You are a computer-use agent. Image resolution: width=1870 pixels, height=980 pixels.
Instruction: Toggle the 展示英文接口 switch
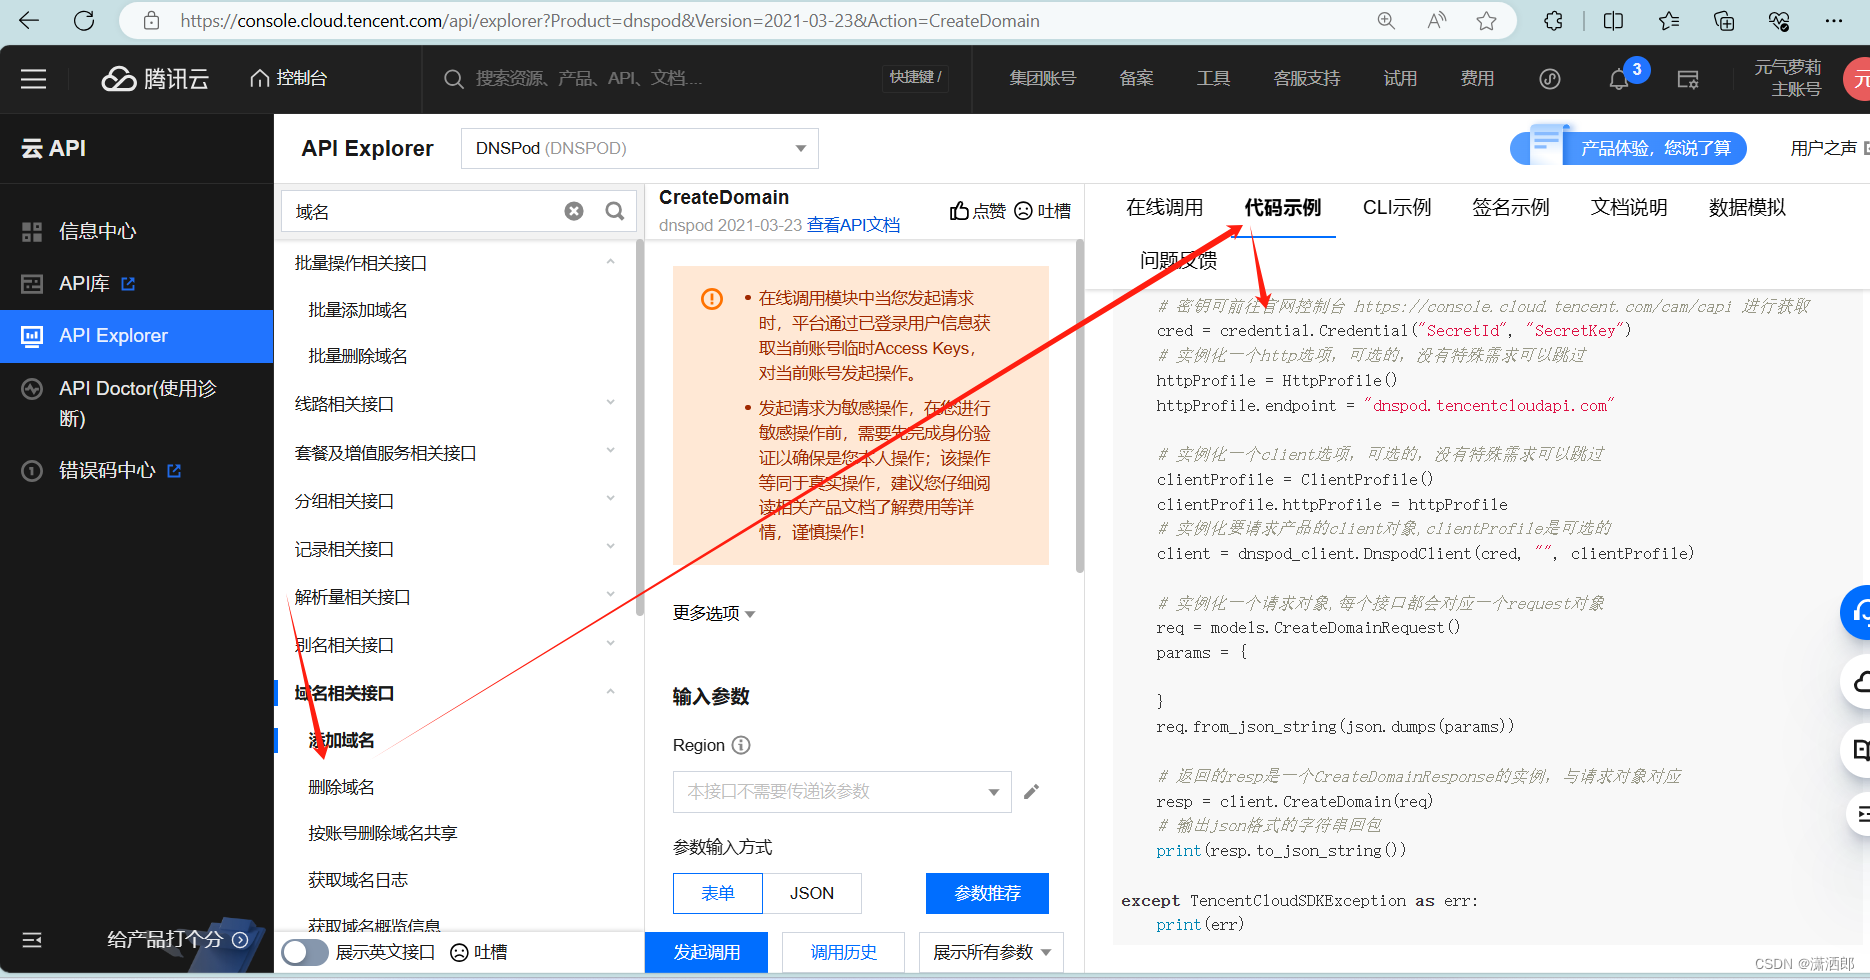(x=305, y=952)
